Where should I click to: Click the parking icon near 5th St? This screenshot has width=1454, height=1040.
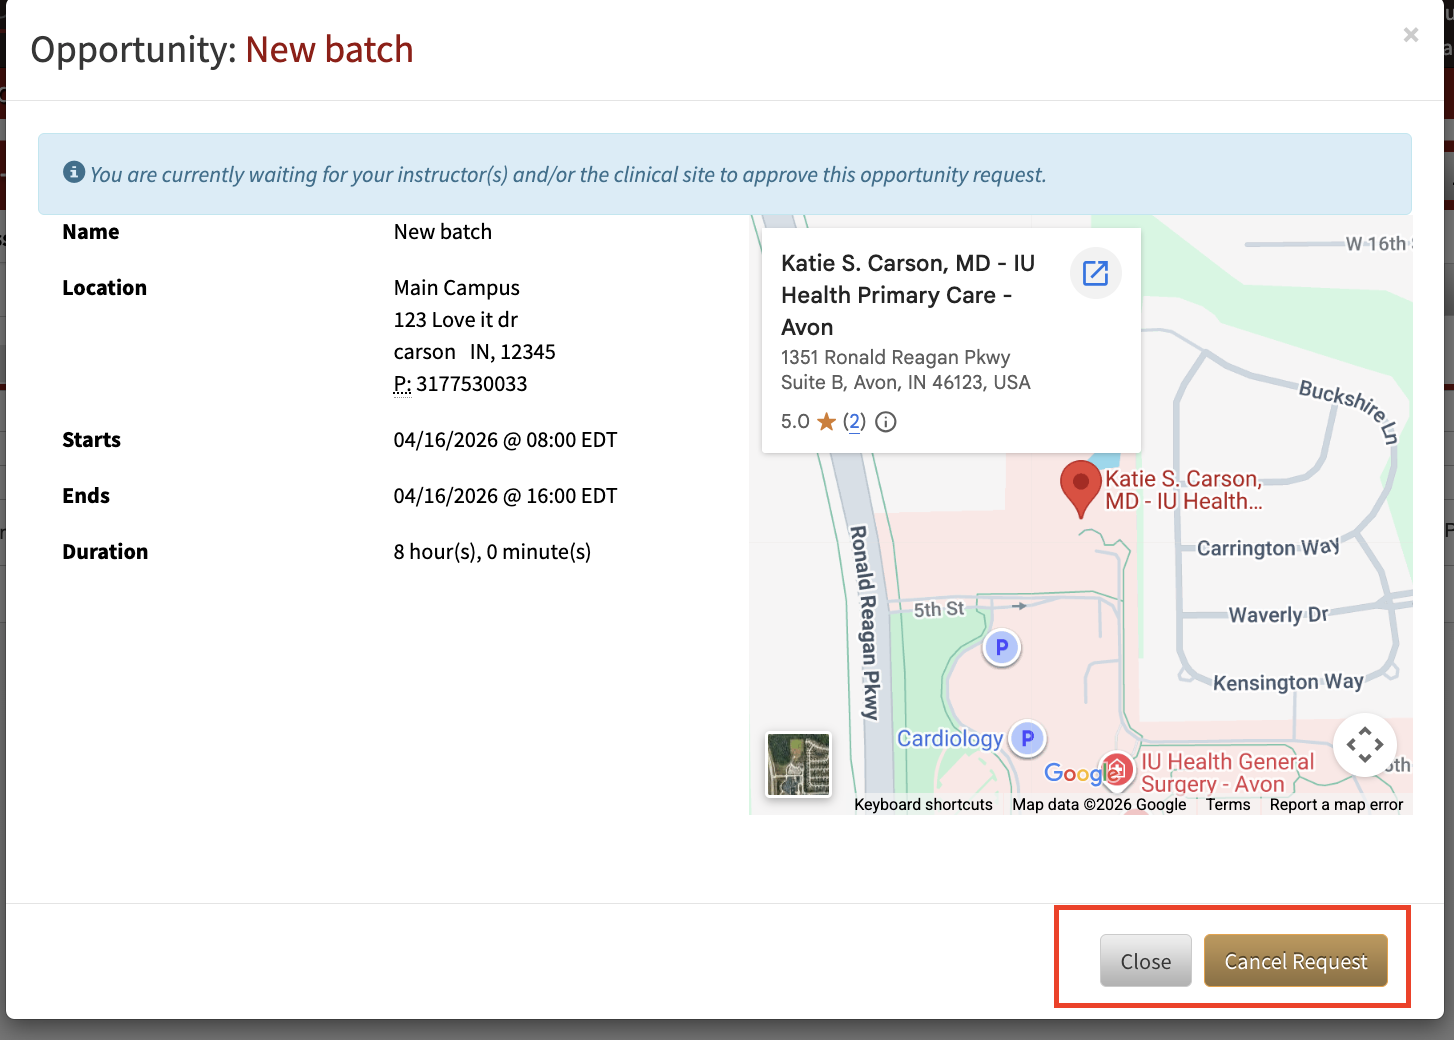[1001, 648]
